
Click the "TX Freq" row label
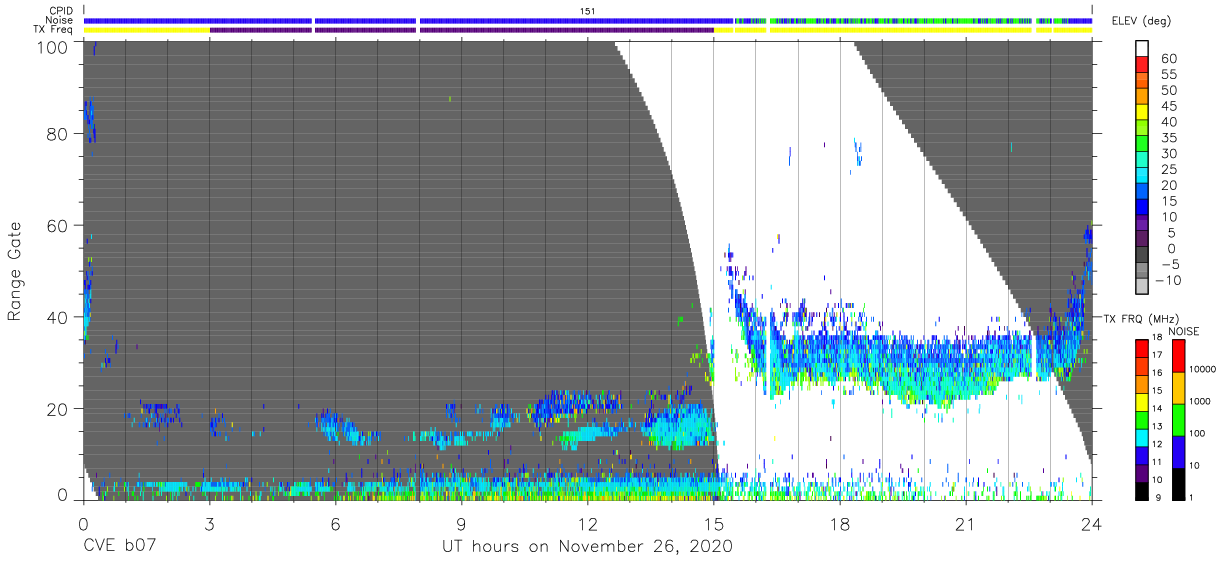point(53,30)
